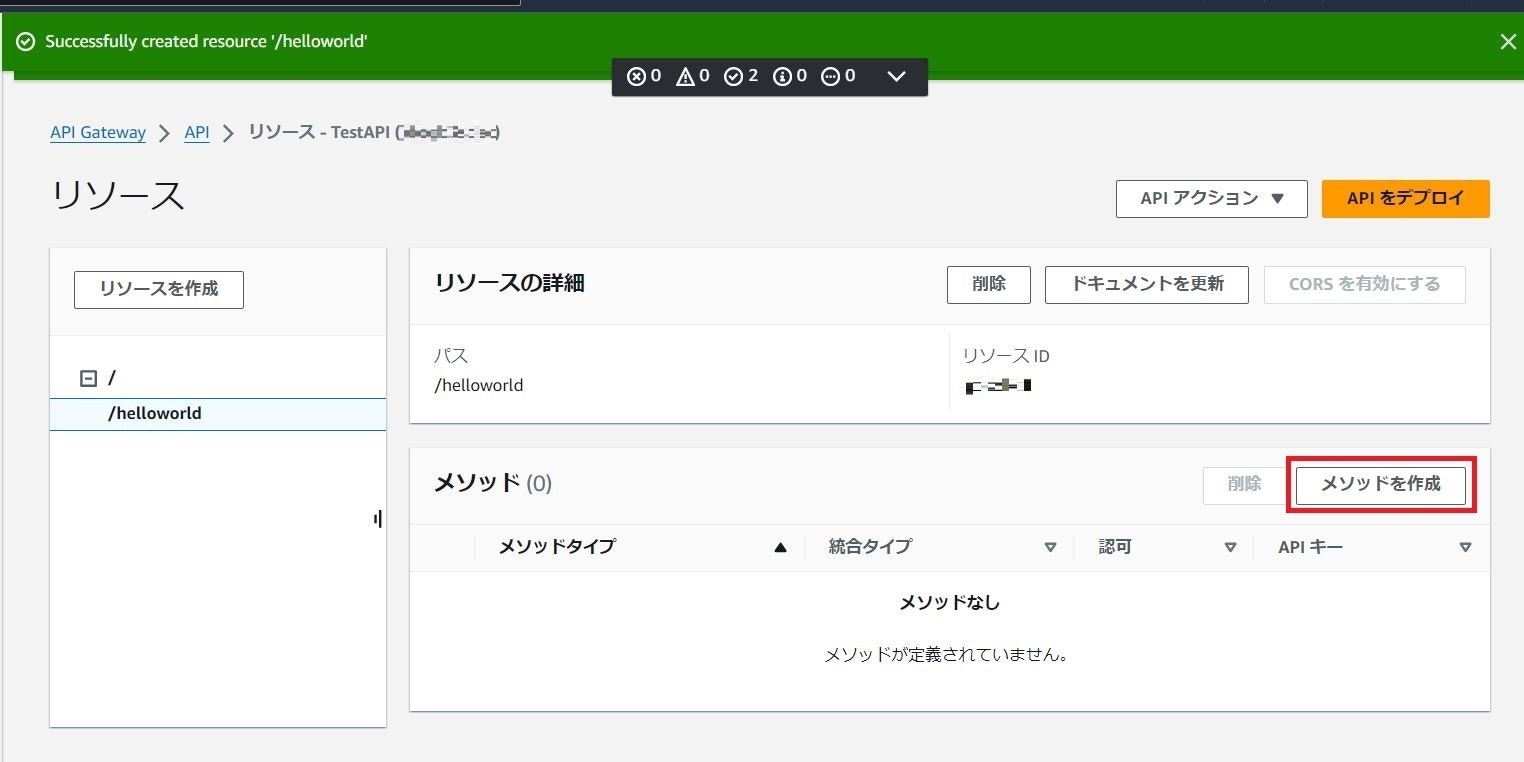This screenshot has width=1524, height=762.
Task: Select the root / resource label
Action: tap(112, 378)
